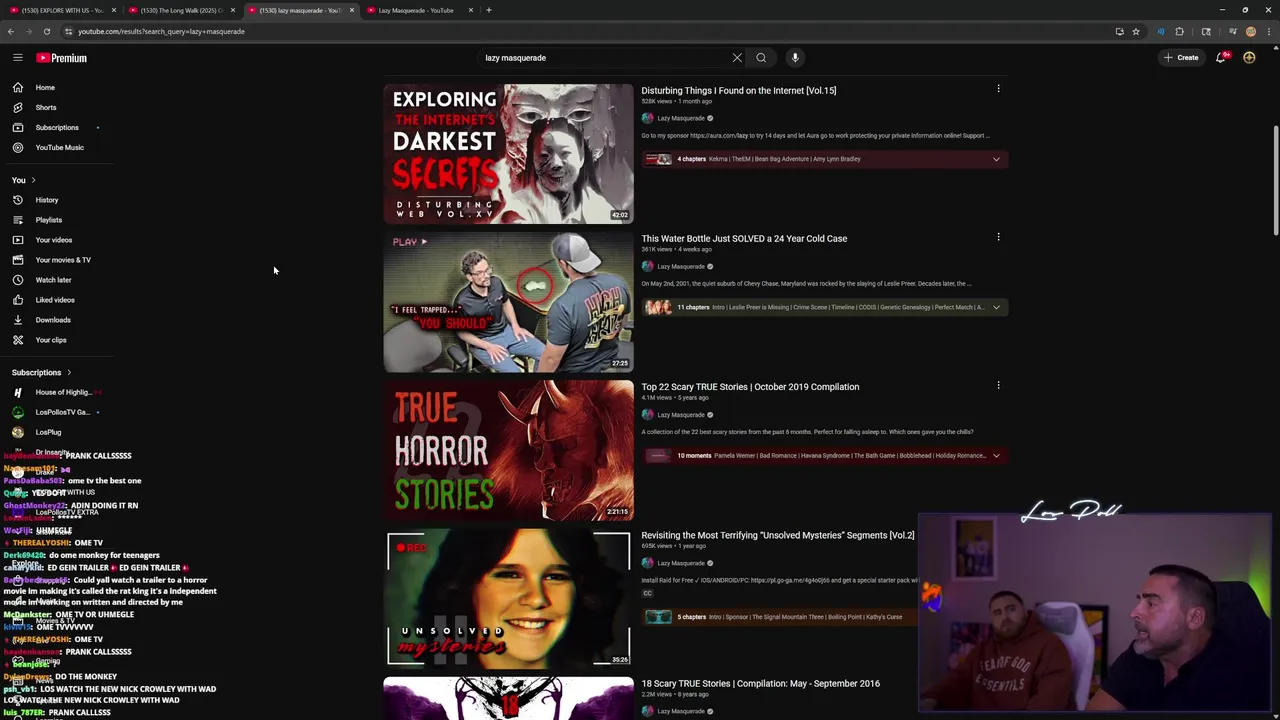Open 5 chapters row on Unsolved Mysteries video

(780, 617)
